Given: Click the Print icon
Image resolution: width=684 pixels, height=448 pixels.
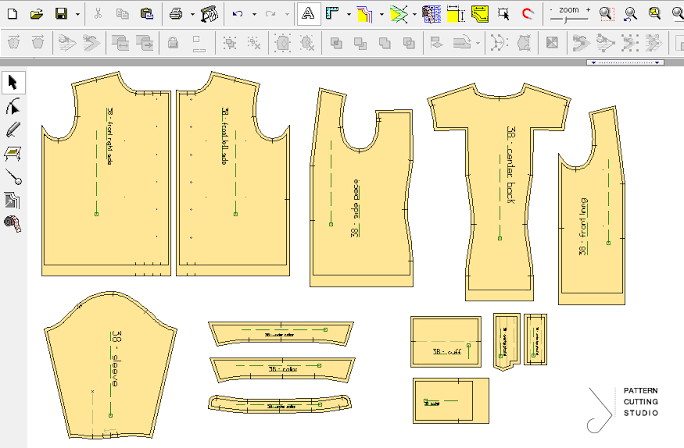Looking at the screenshot, I should tap(176, 14).
